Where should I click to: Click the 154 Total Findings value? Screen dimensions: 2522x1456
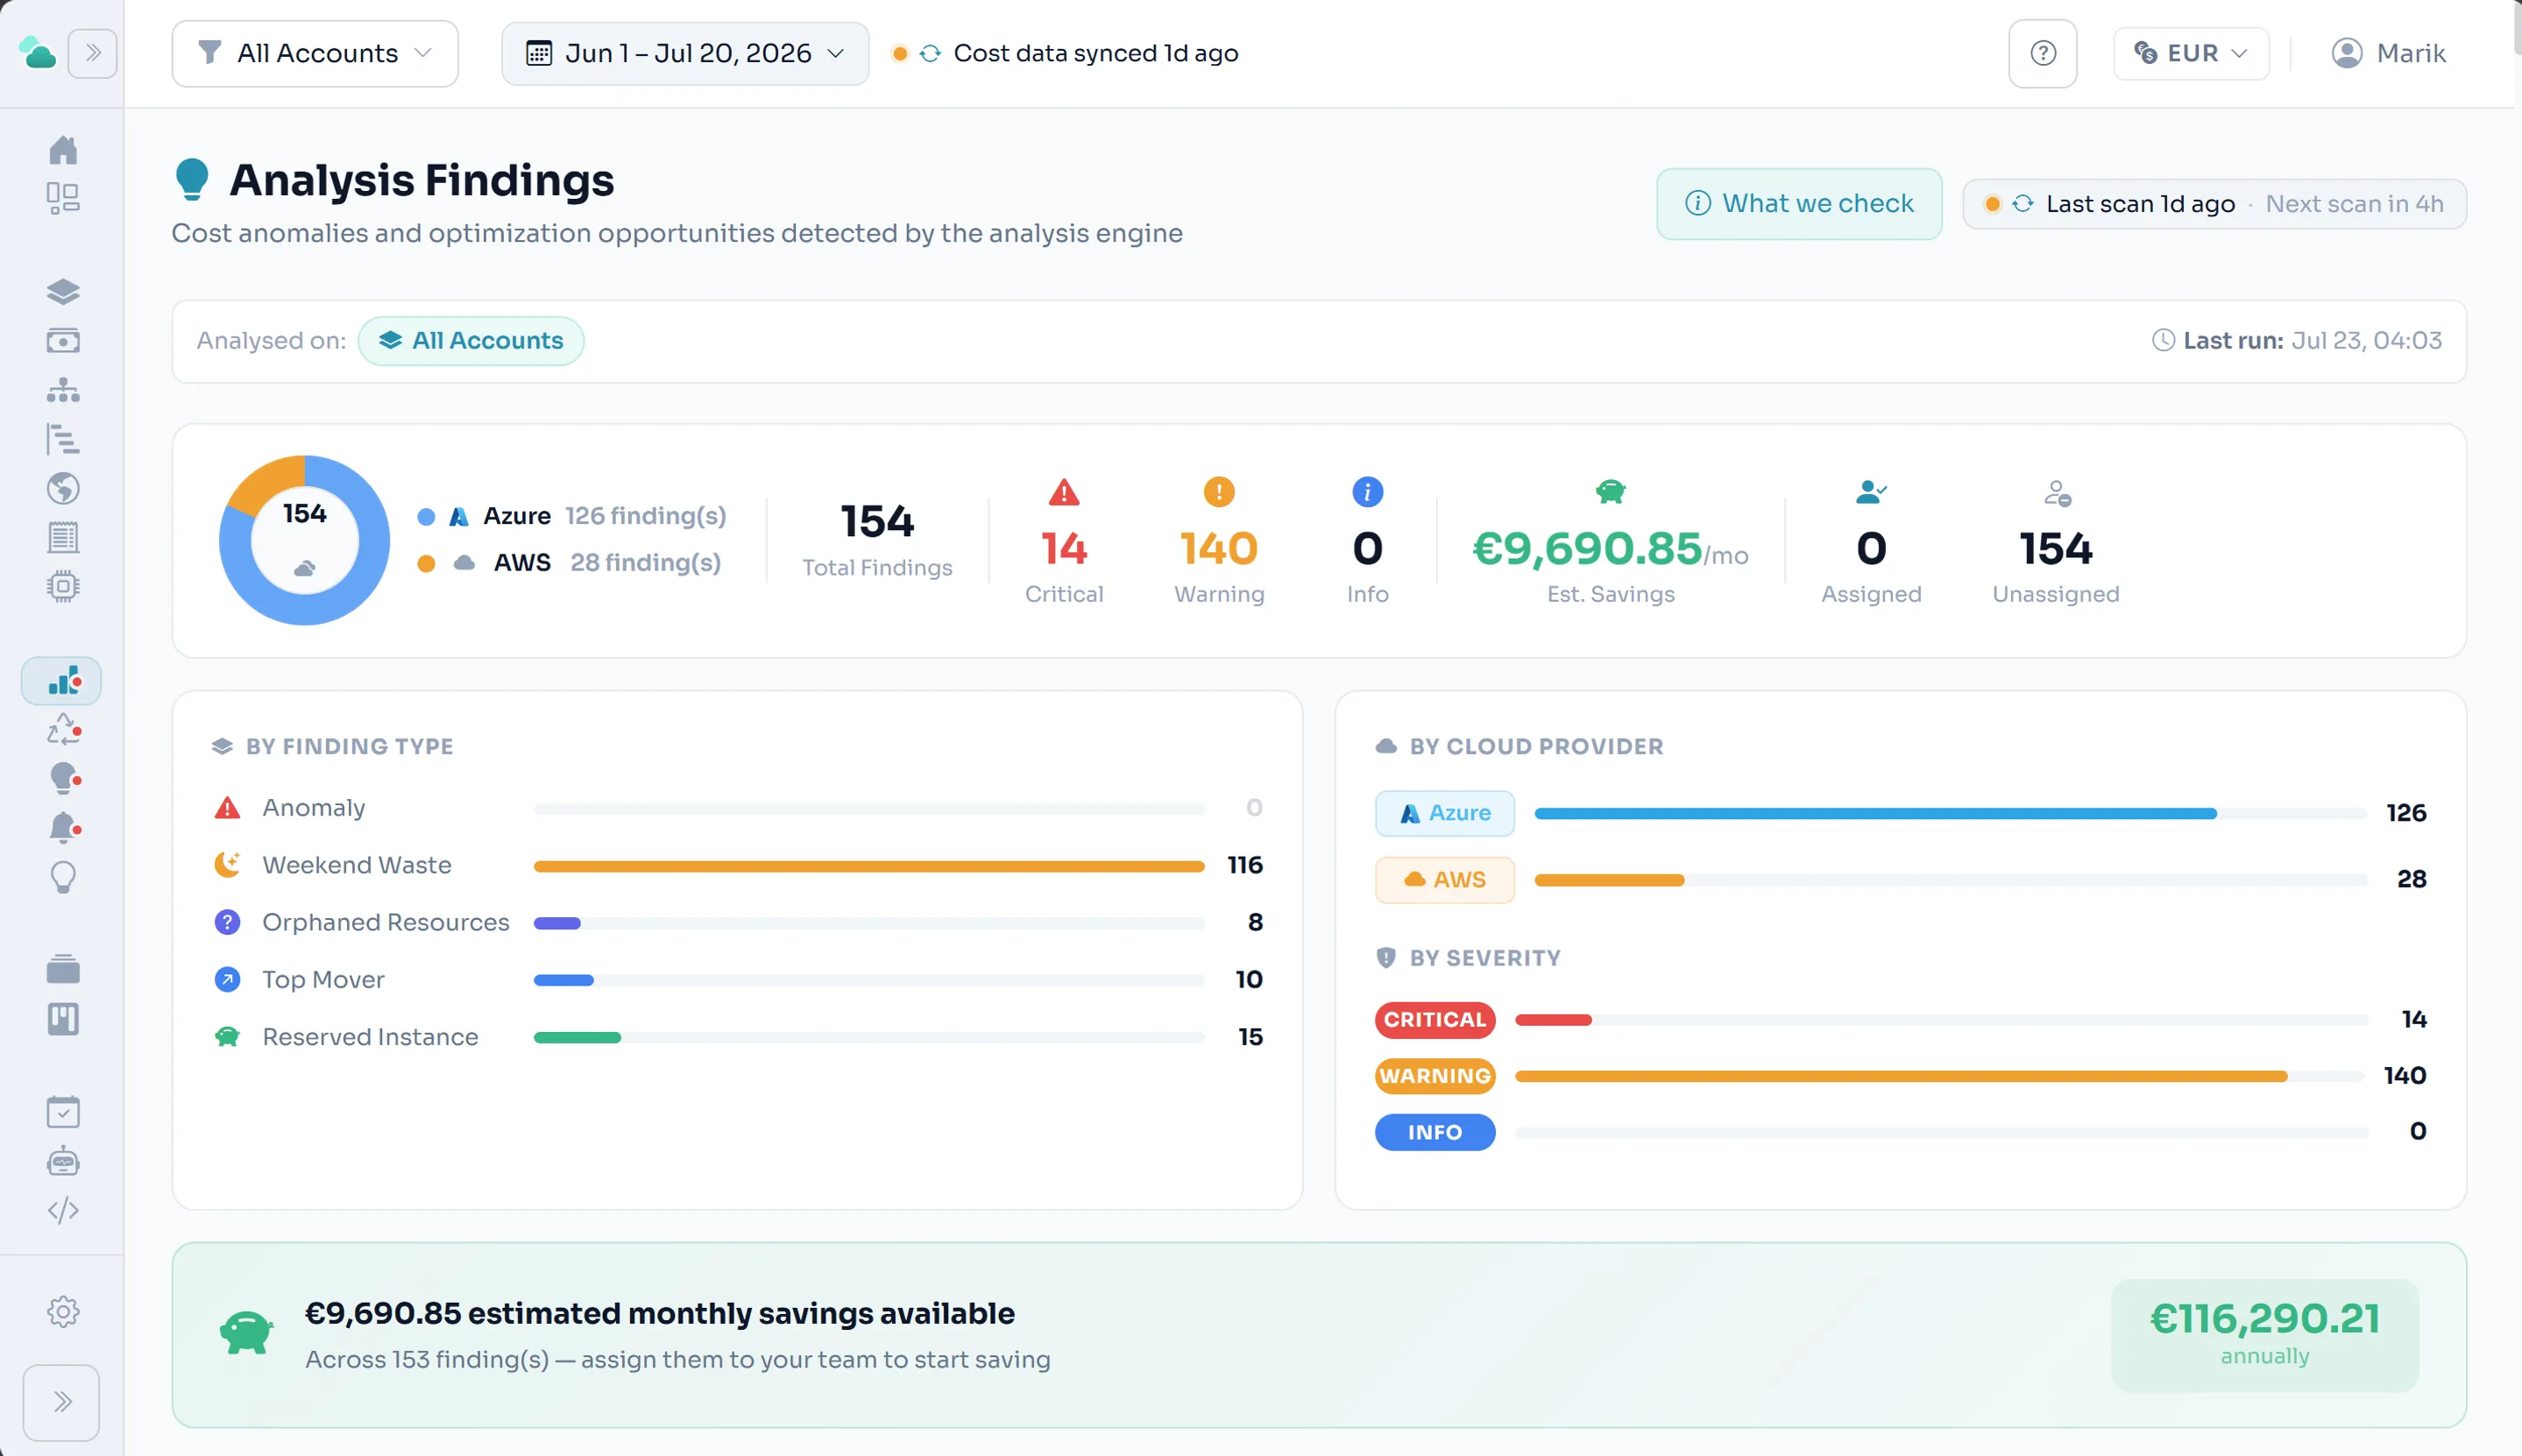pyautogui.click(x=877, y=521)
